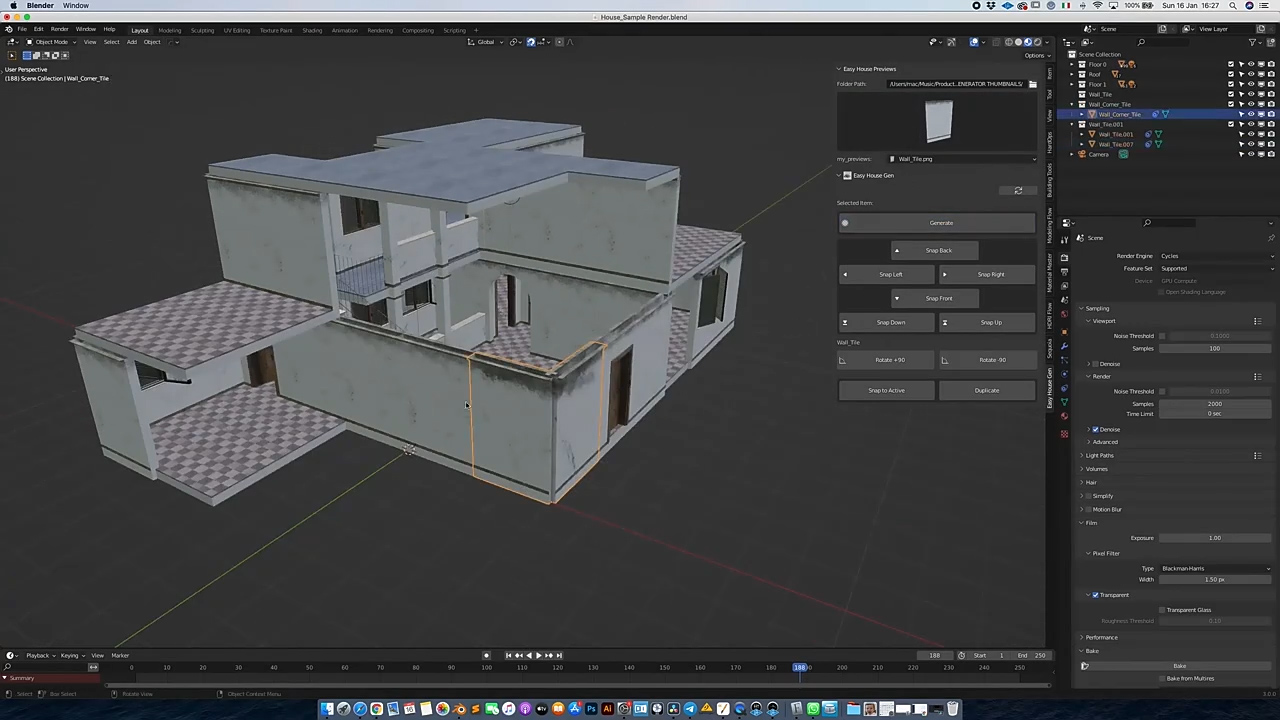Enable Viewport Denoise checkbox
The image size is (1280, 720).
(x=1095, y=364)
